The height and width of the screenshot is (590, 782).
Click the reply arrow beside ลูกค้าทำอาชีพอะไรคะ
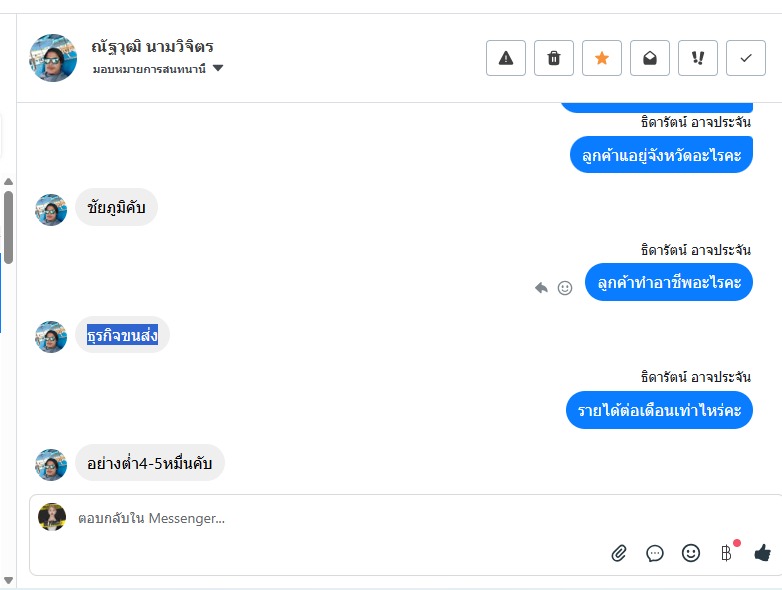[541, 287]
